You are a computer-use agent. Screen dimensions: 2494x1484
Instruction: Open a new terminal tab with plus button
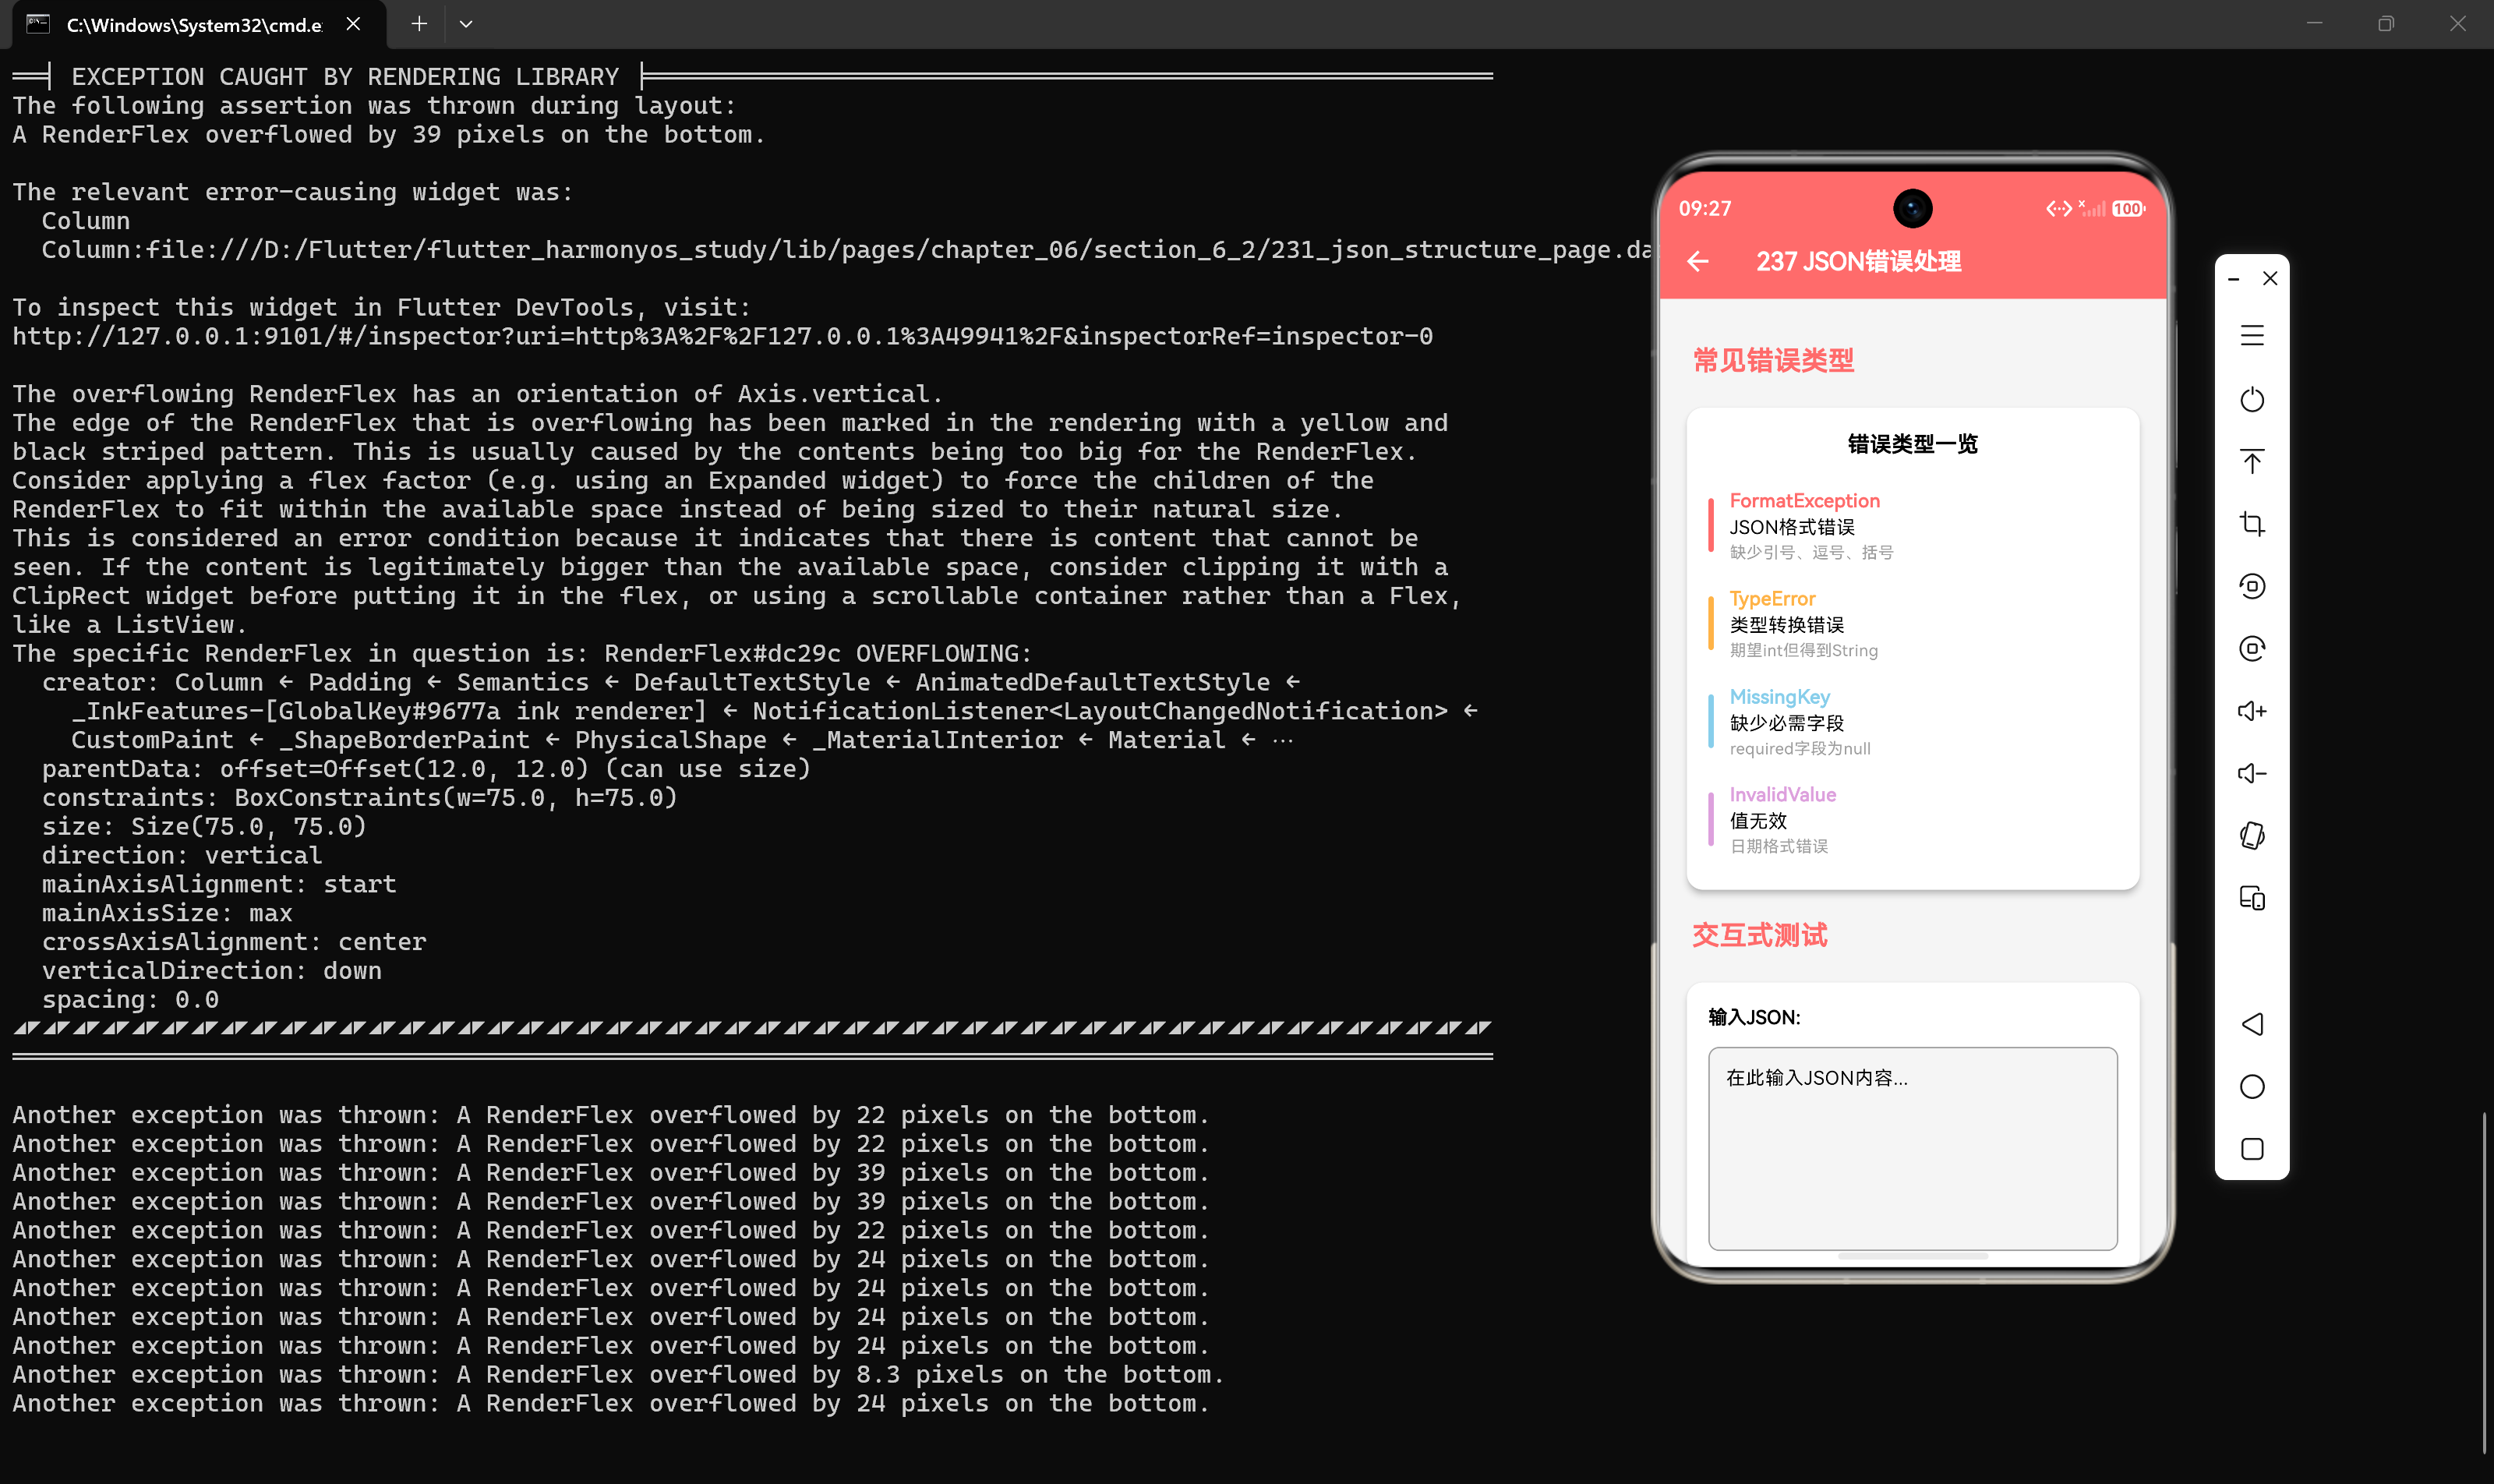(x=419, y=24)
